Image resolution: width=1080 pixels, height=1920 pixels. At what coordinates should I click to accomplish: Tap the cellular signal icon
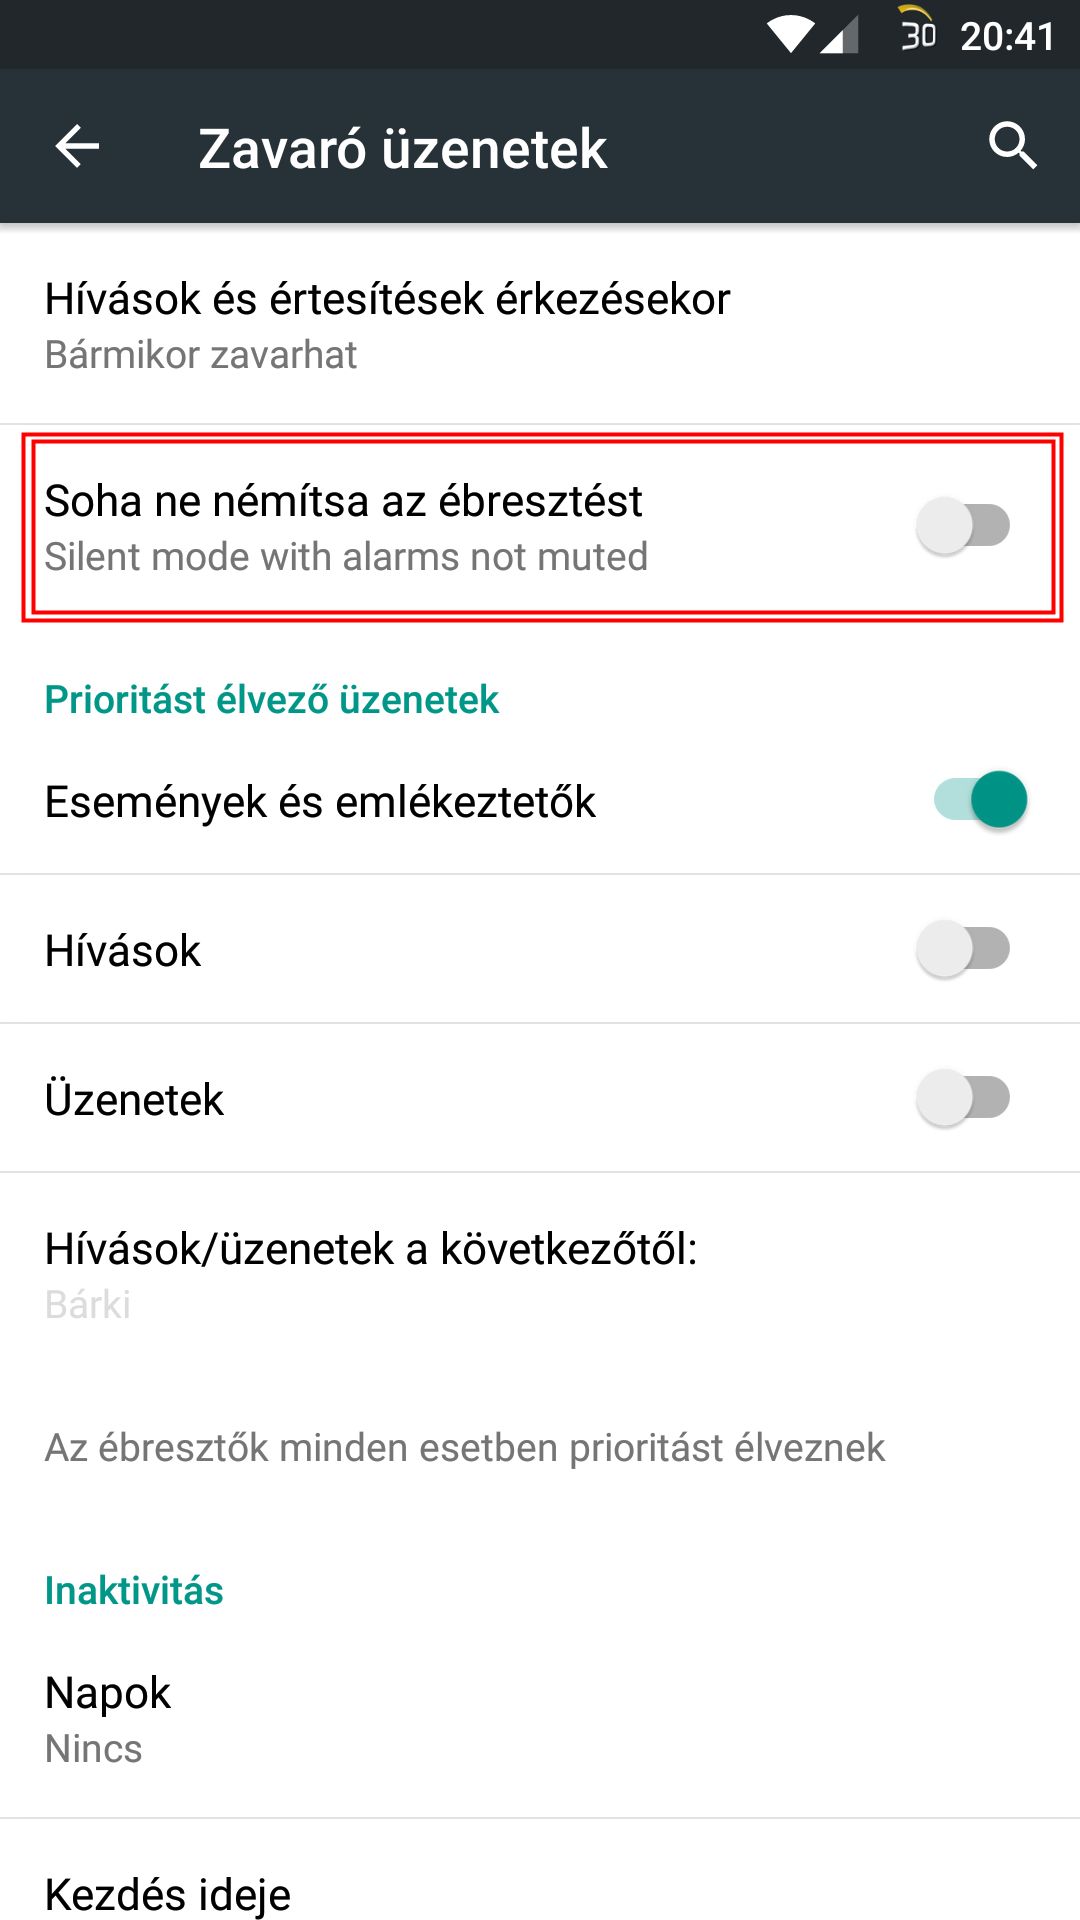click(x=840, y=35)
